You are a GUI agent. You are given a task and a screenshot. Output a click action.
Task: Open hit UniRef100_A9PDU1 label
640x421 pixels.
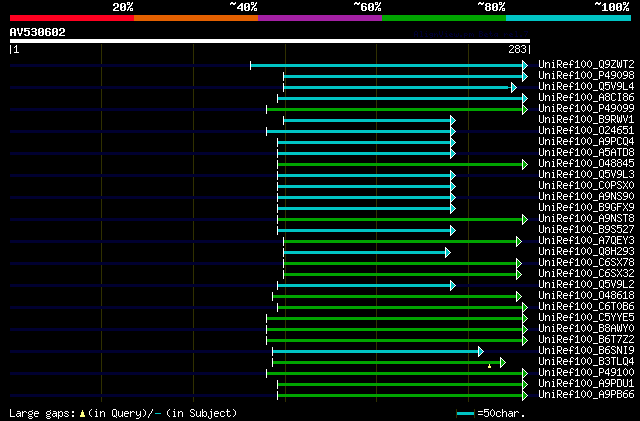(x=586, y=384)
